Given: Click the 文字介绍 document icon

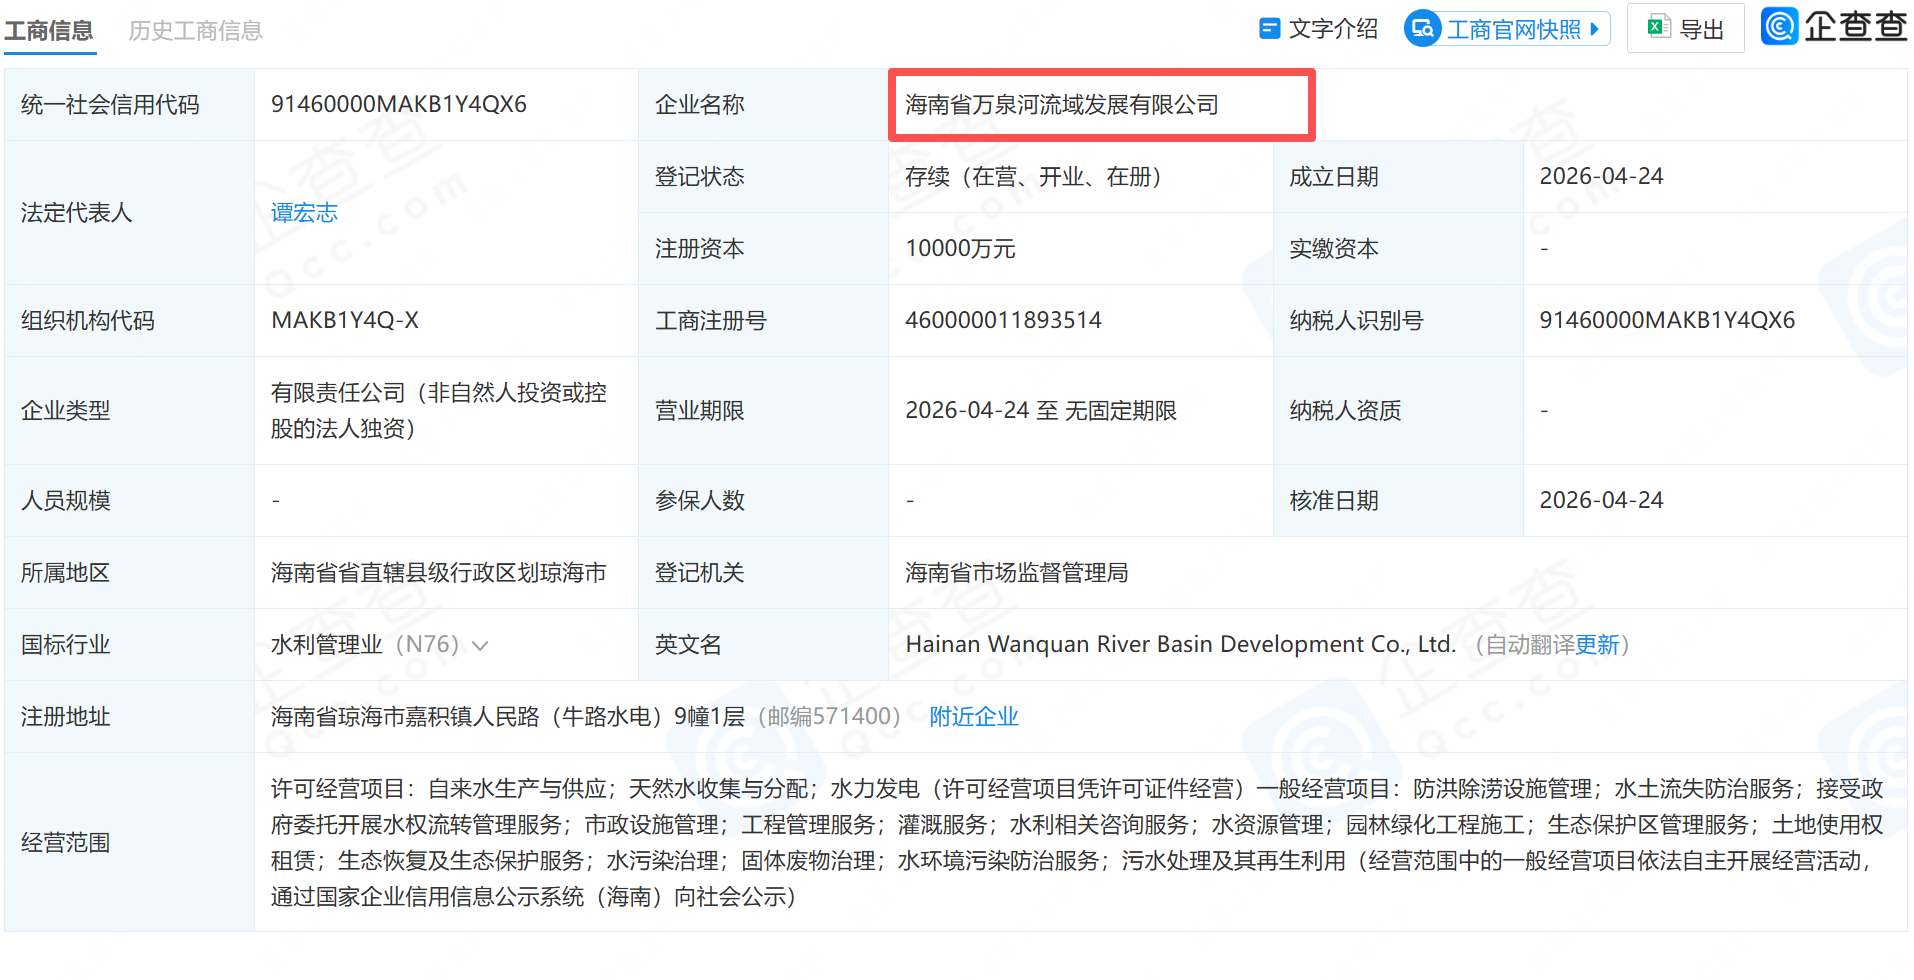Looking at the screenshot, I should pos(1269,29).
